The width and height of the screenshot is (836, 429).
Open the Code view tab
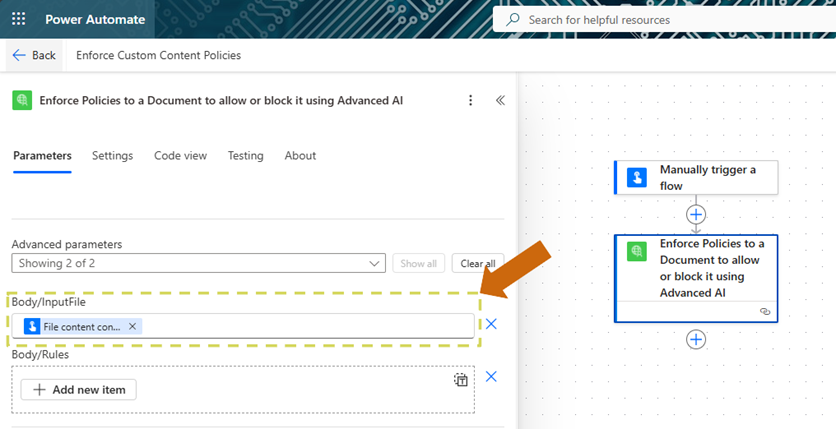click(180, 156)
